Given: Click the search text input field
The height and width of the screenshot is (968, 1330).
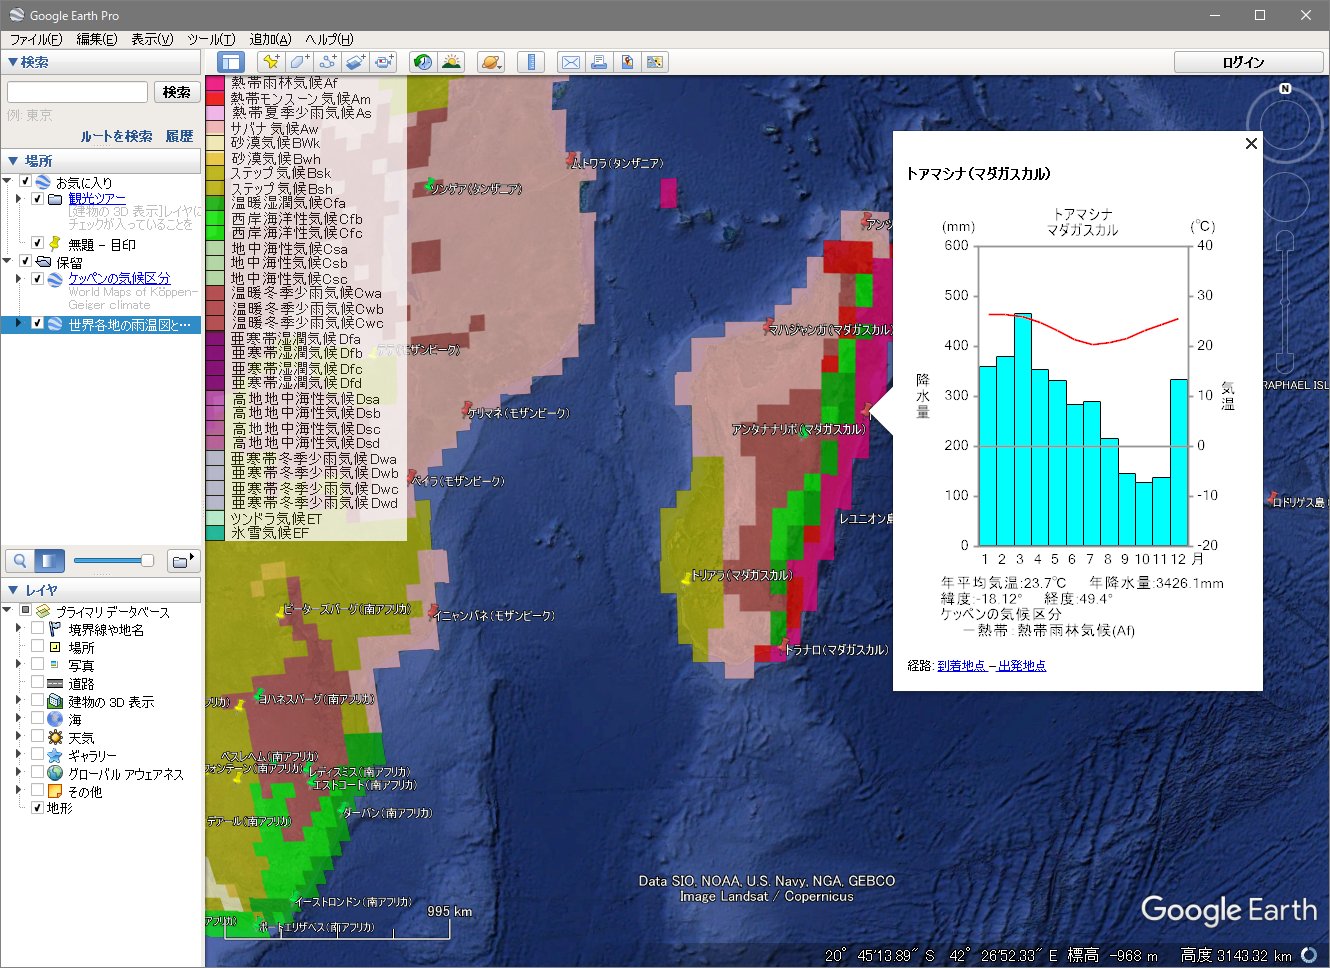Looking at the screenshot, I should point(77,92).
